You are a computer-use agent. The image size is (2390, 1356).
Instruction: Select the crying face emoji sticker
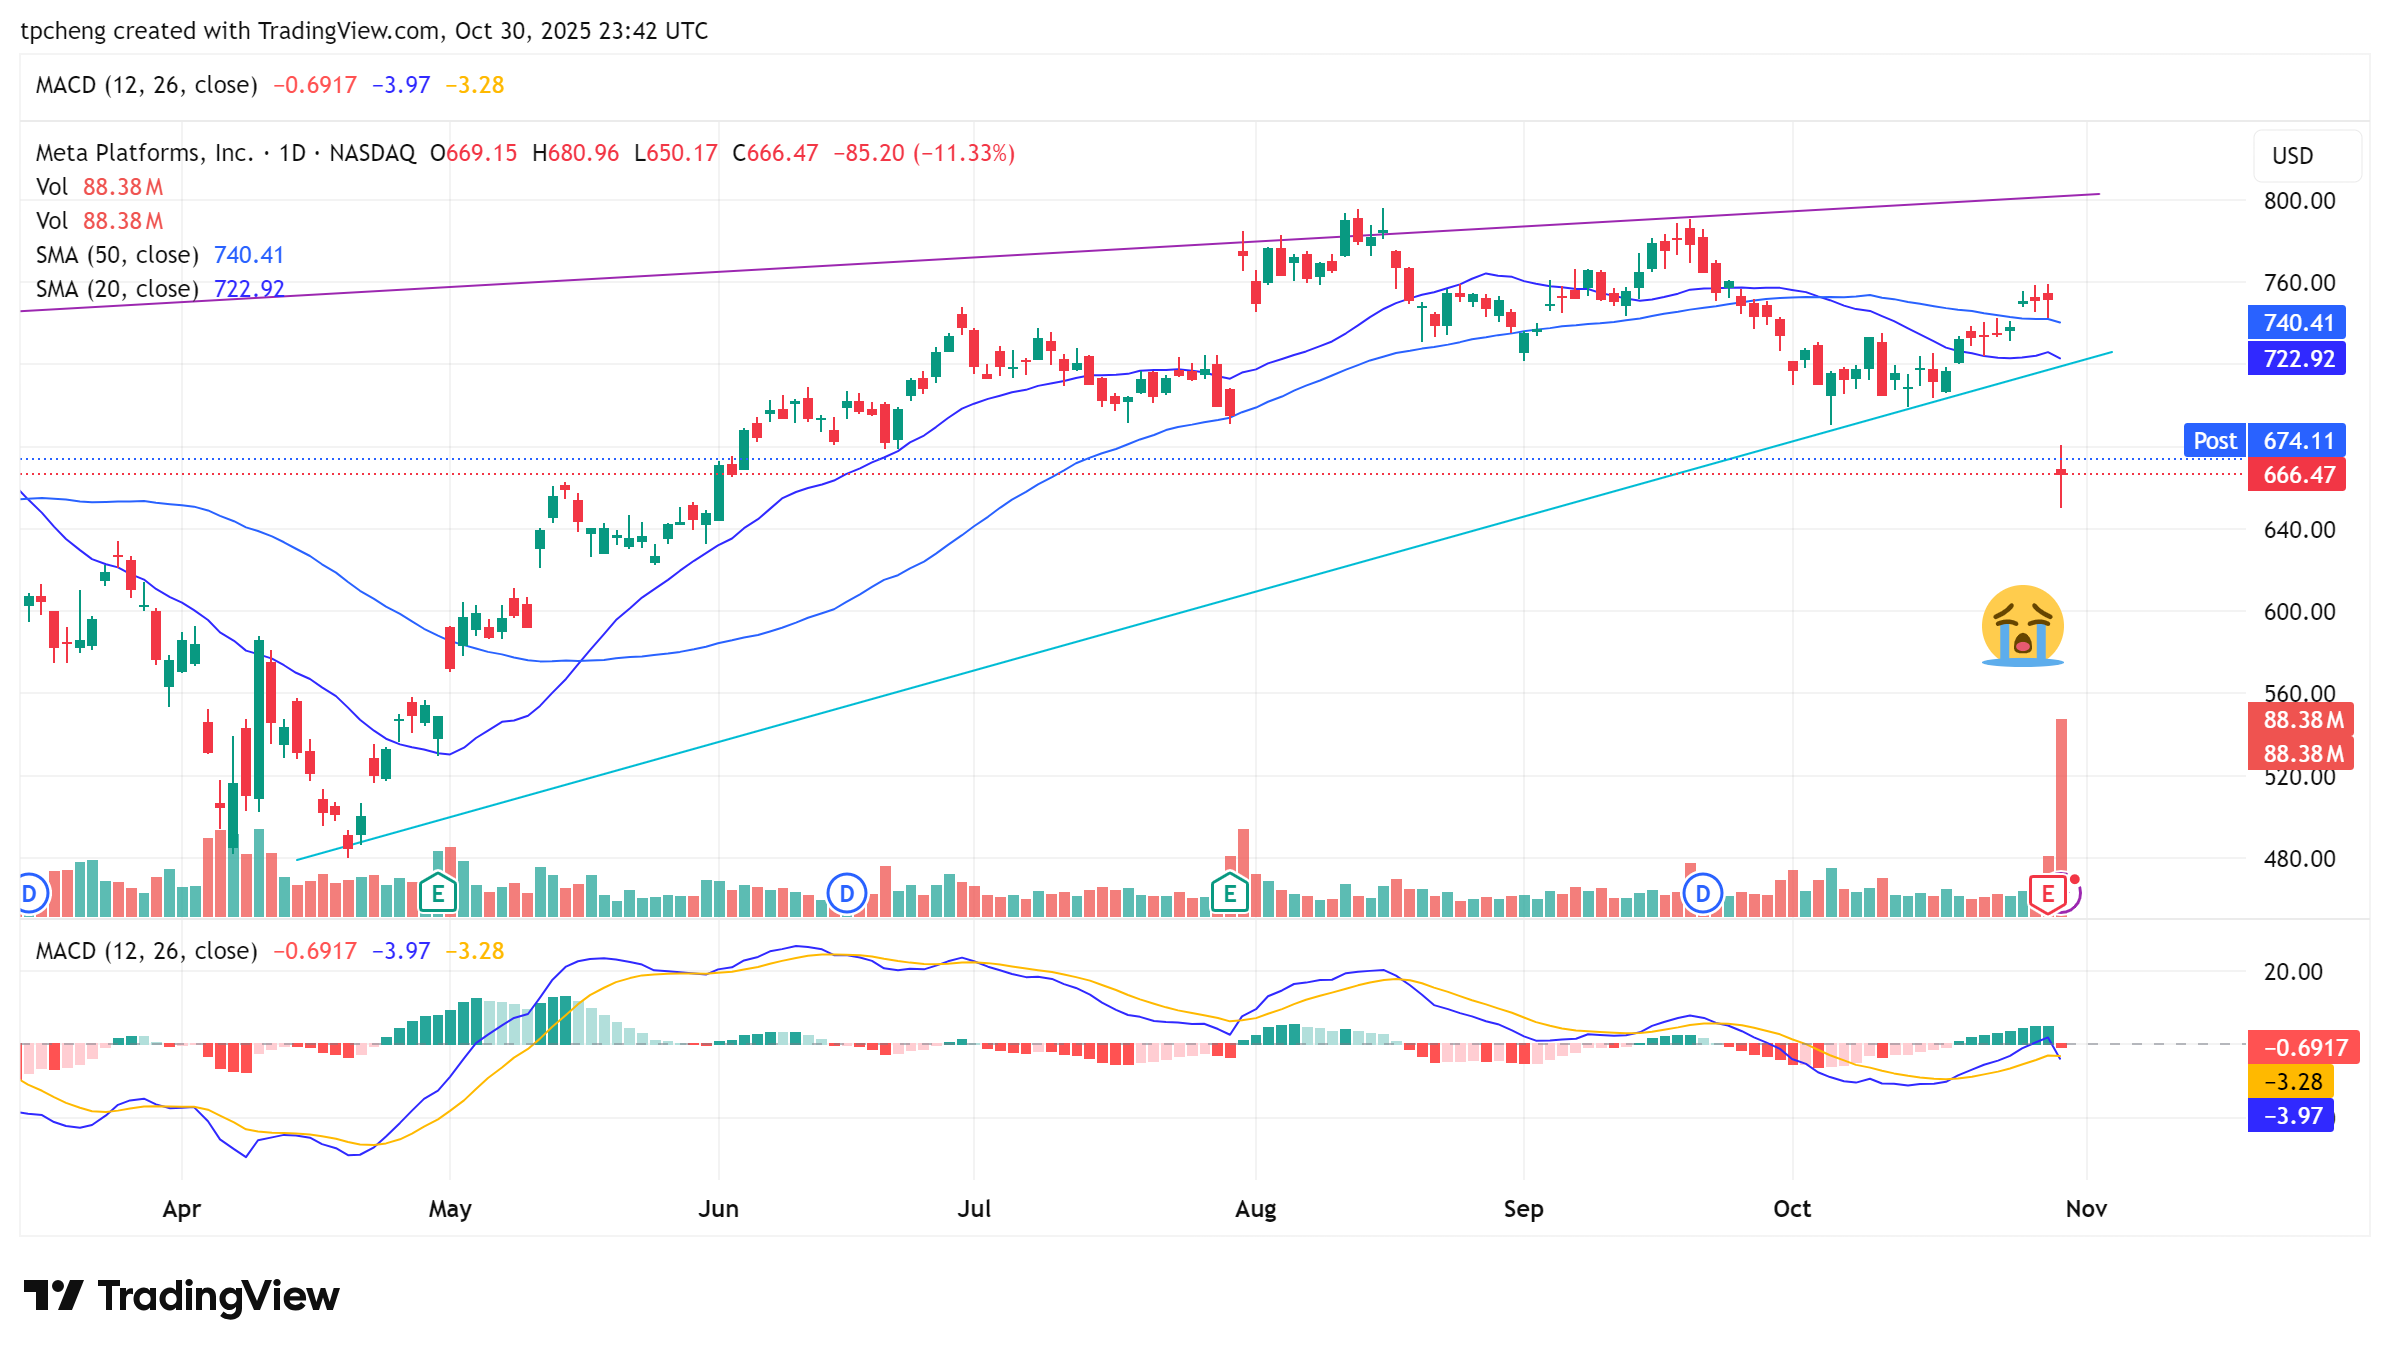[2022, 626]
